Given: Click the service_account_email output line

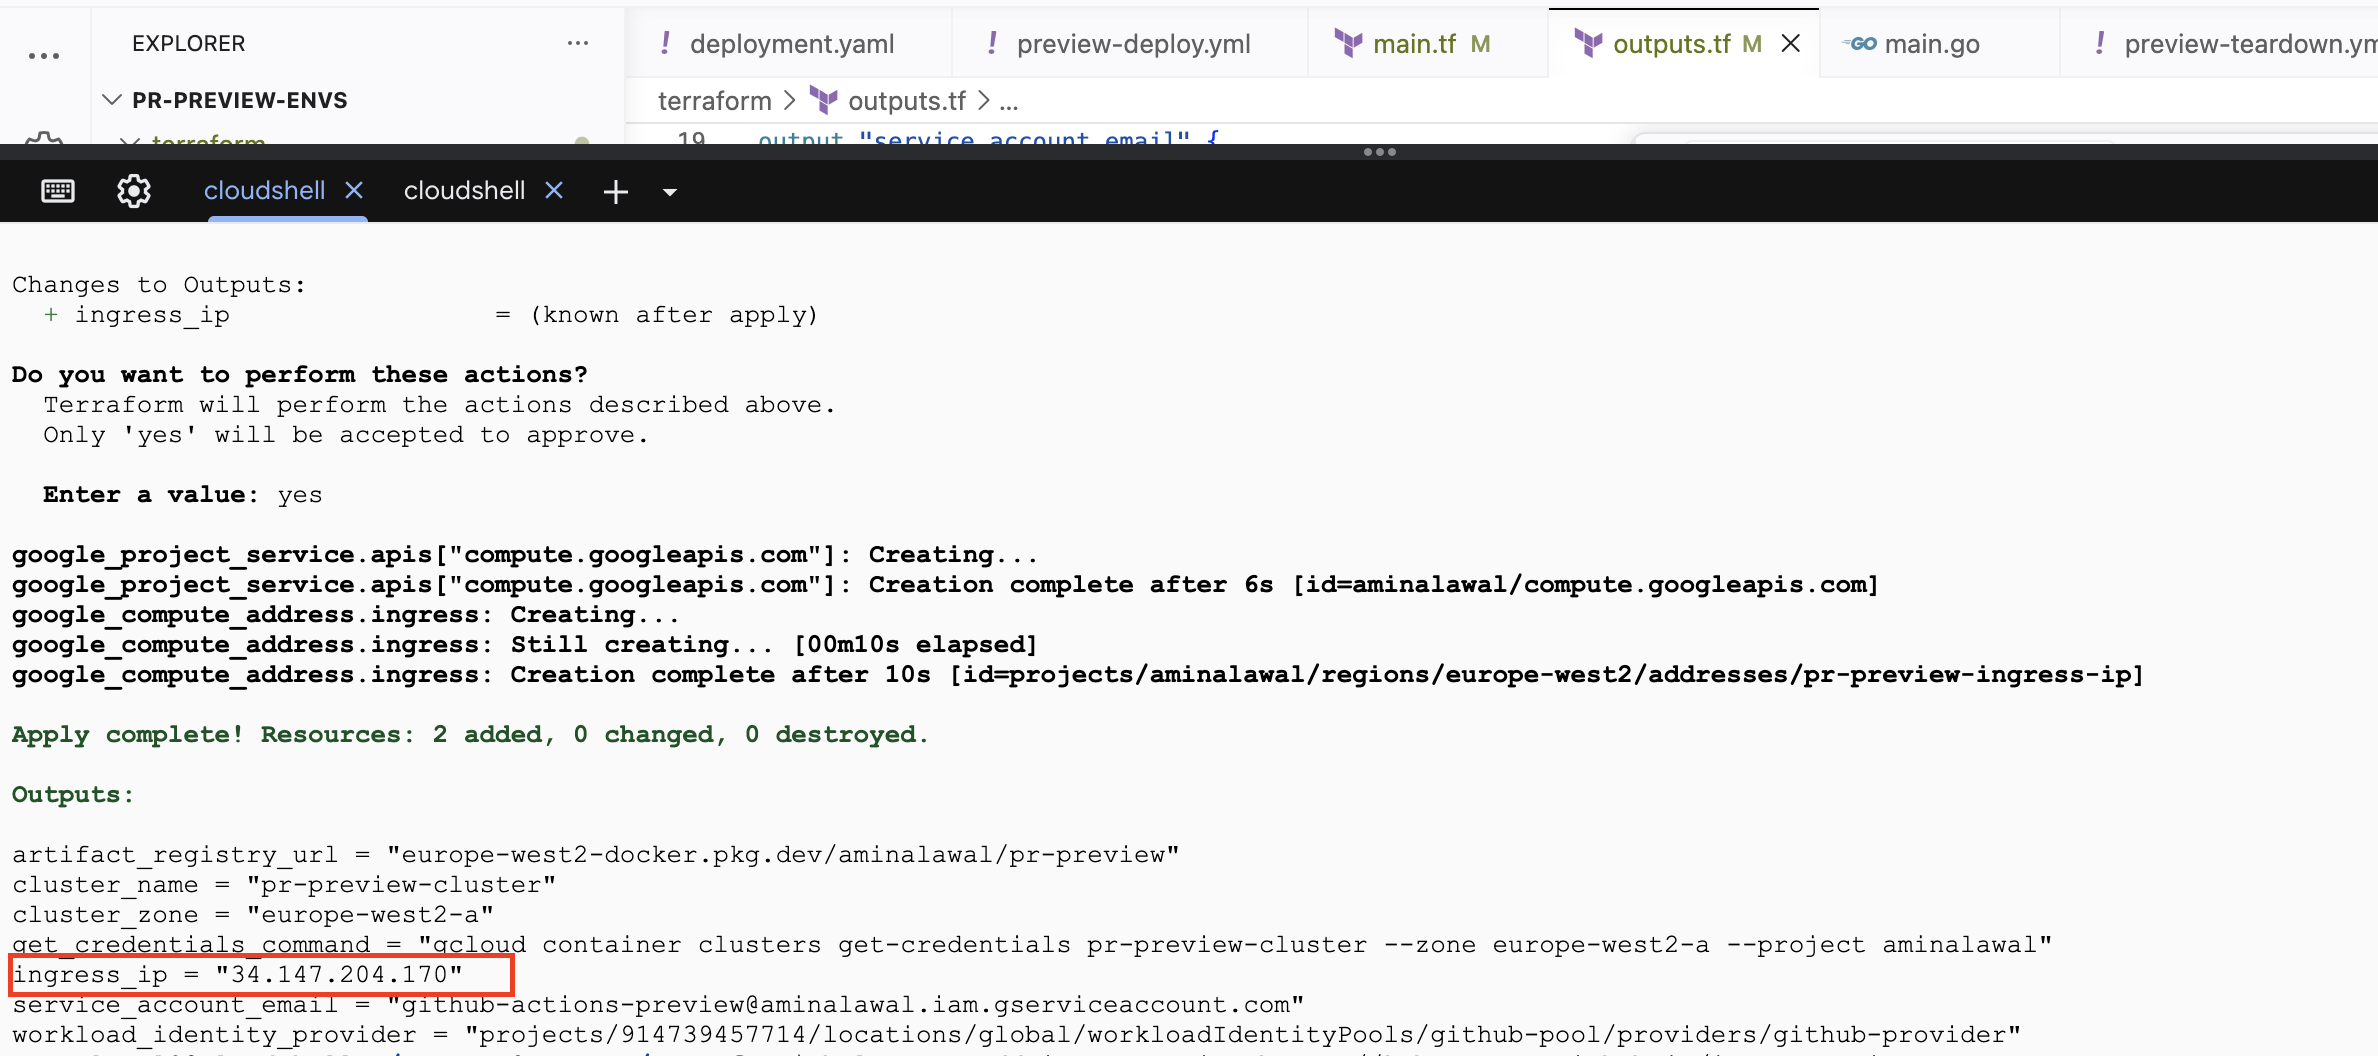Looking at the screenshot, I should [658, 1004].
